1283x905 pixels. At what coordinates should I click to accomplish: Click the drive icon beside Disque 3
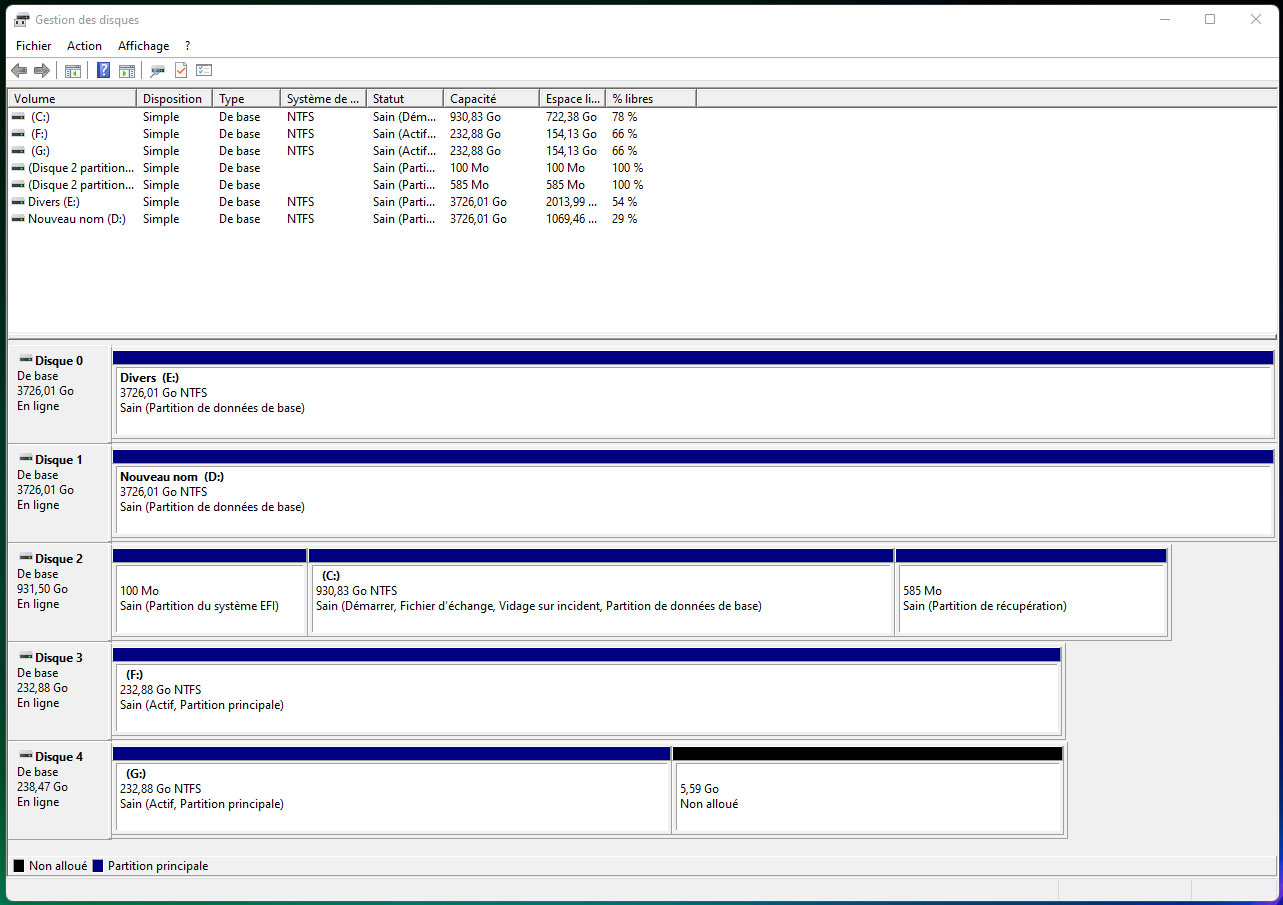click(25, 657)
